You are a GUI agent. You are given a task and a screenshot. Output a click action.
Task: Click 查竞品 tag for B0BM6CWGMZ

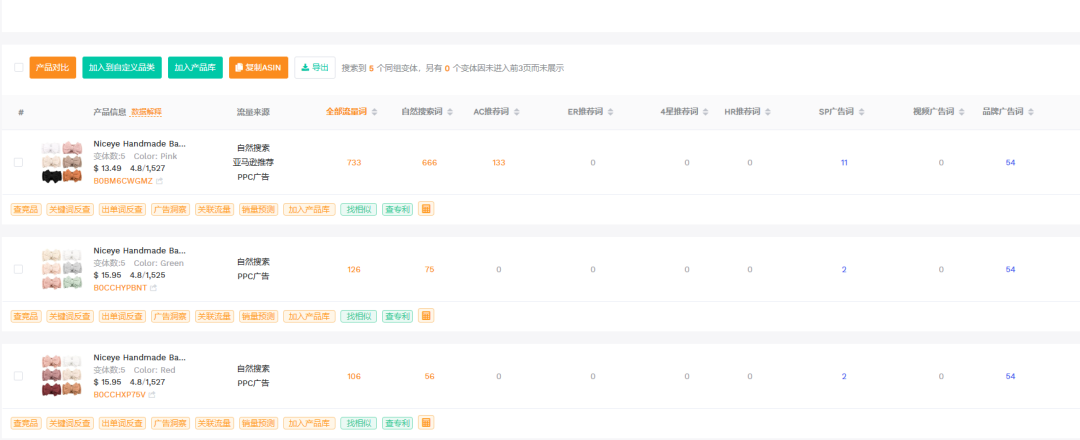pos(26,209)
